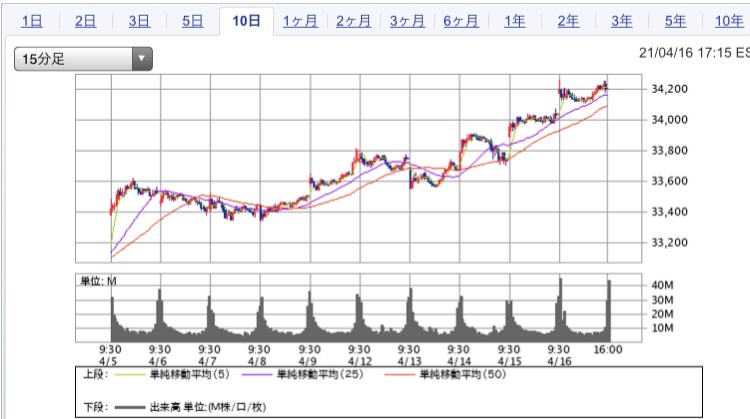Click the 20M volume axis label
The image size is (750, 419).
662,314
